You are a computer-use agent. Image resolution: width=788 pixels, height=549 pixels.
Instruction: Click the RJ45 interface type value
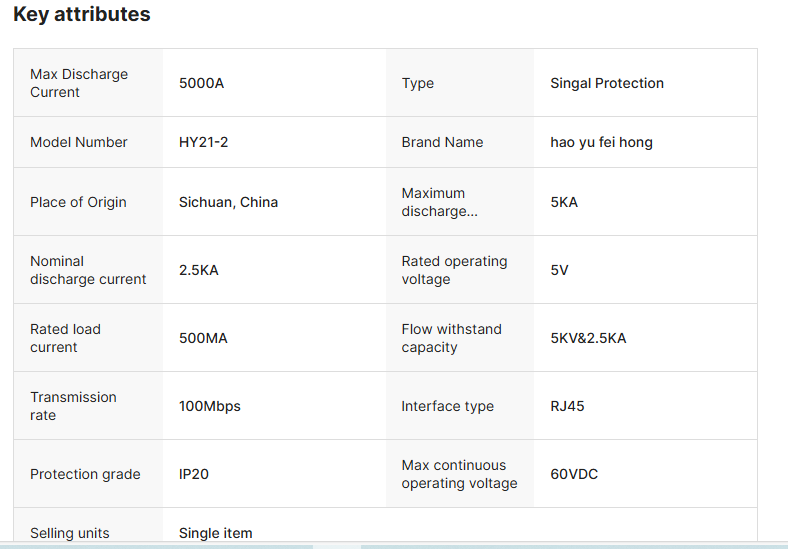[567, 406]
